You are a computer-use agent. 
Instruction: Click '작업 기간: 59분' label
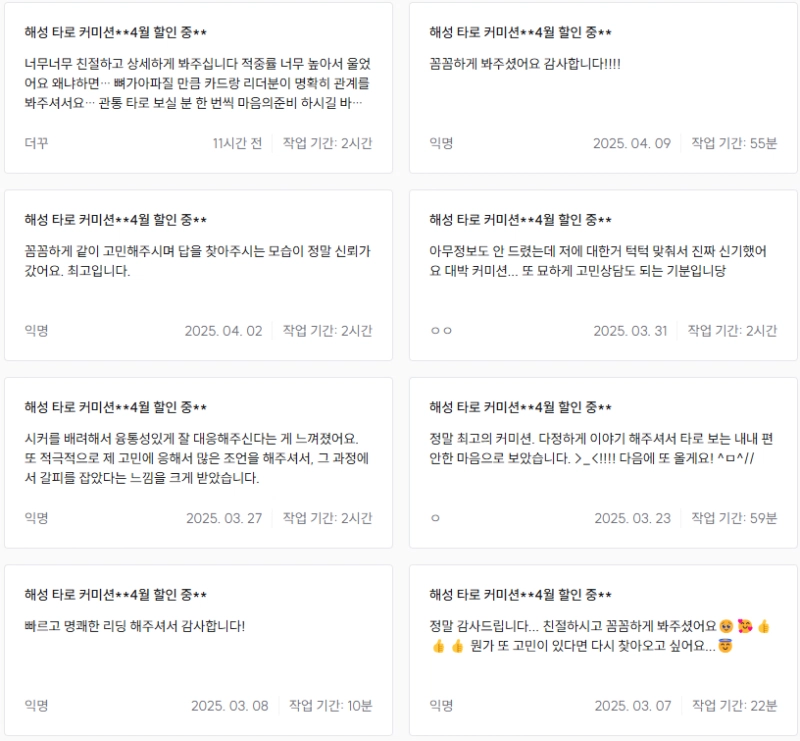pyautogui.click(x=733, y=518)
